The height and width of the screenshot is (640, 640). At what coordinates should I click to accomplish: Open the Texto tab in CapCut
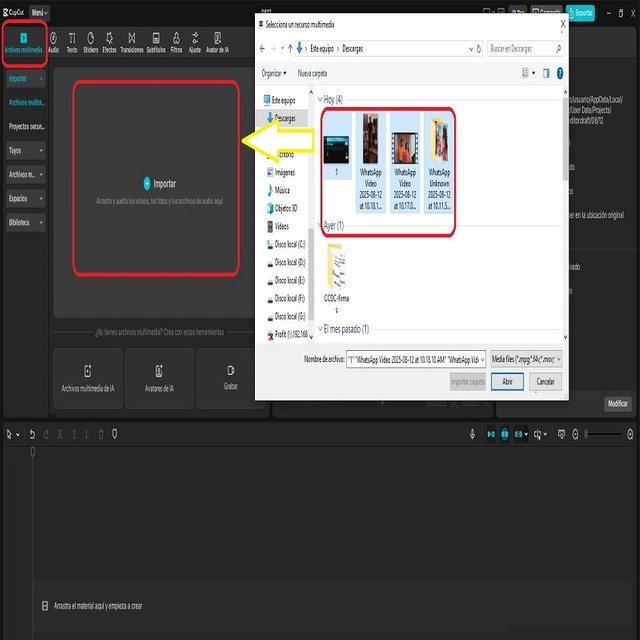(72, 44)
